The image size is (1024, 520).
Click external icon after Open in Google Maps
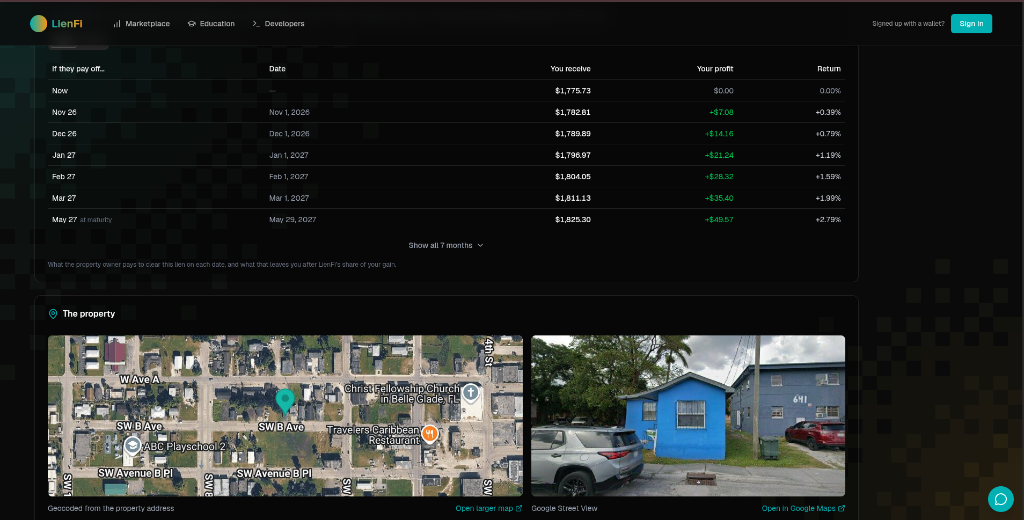pyautogui.click(x=842, y=508)
